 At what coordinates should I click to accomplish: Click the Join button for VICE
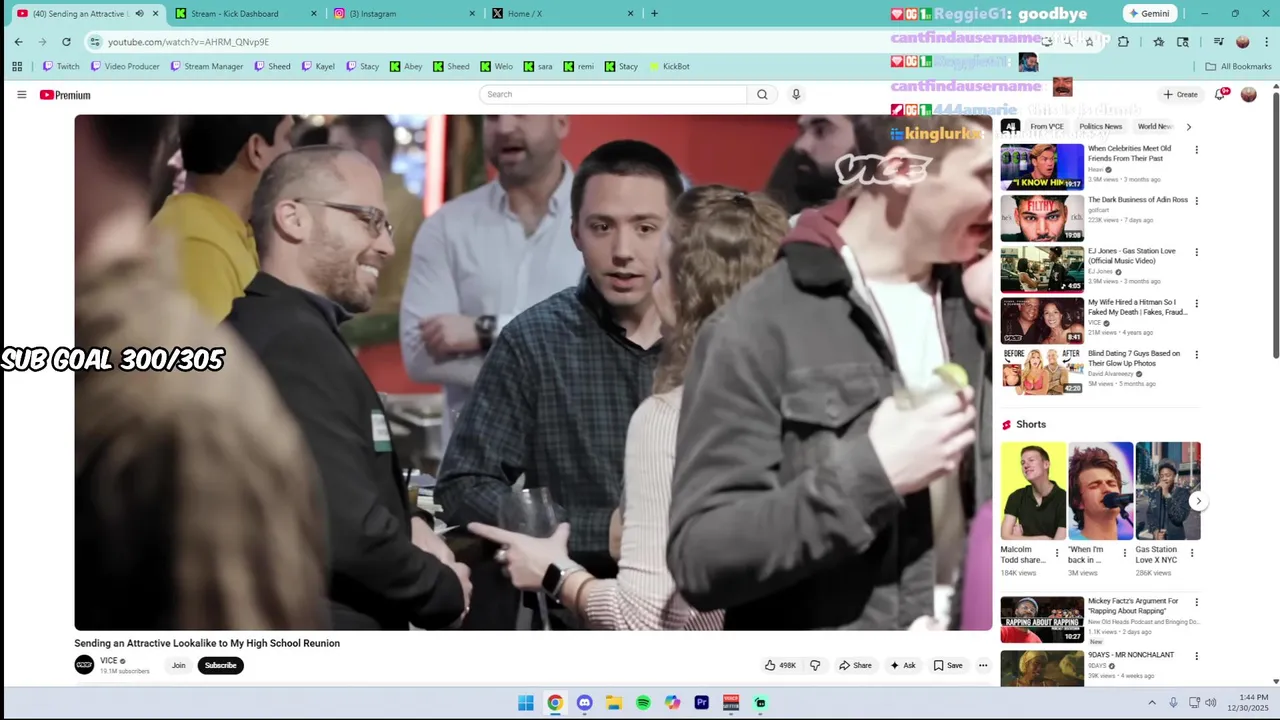tap(178, 665)
